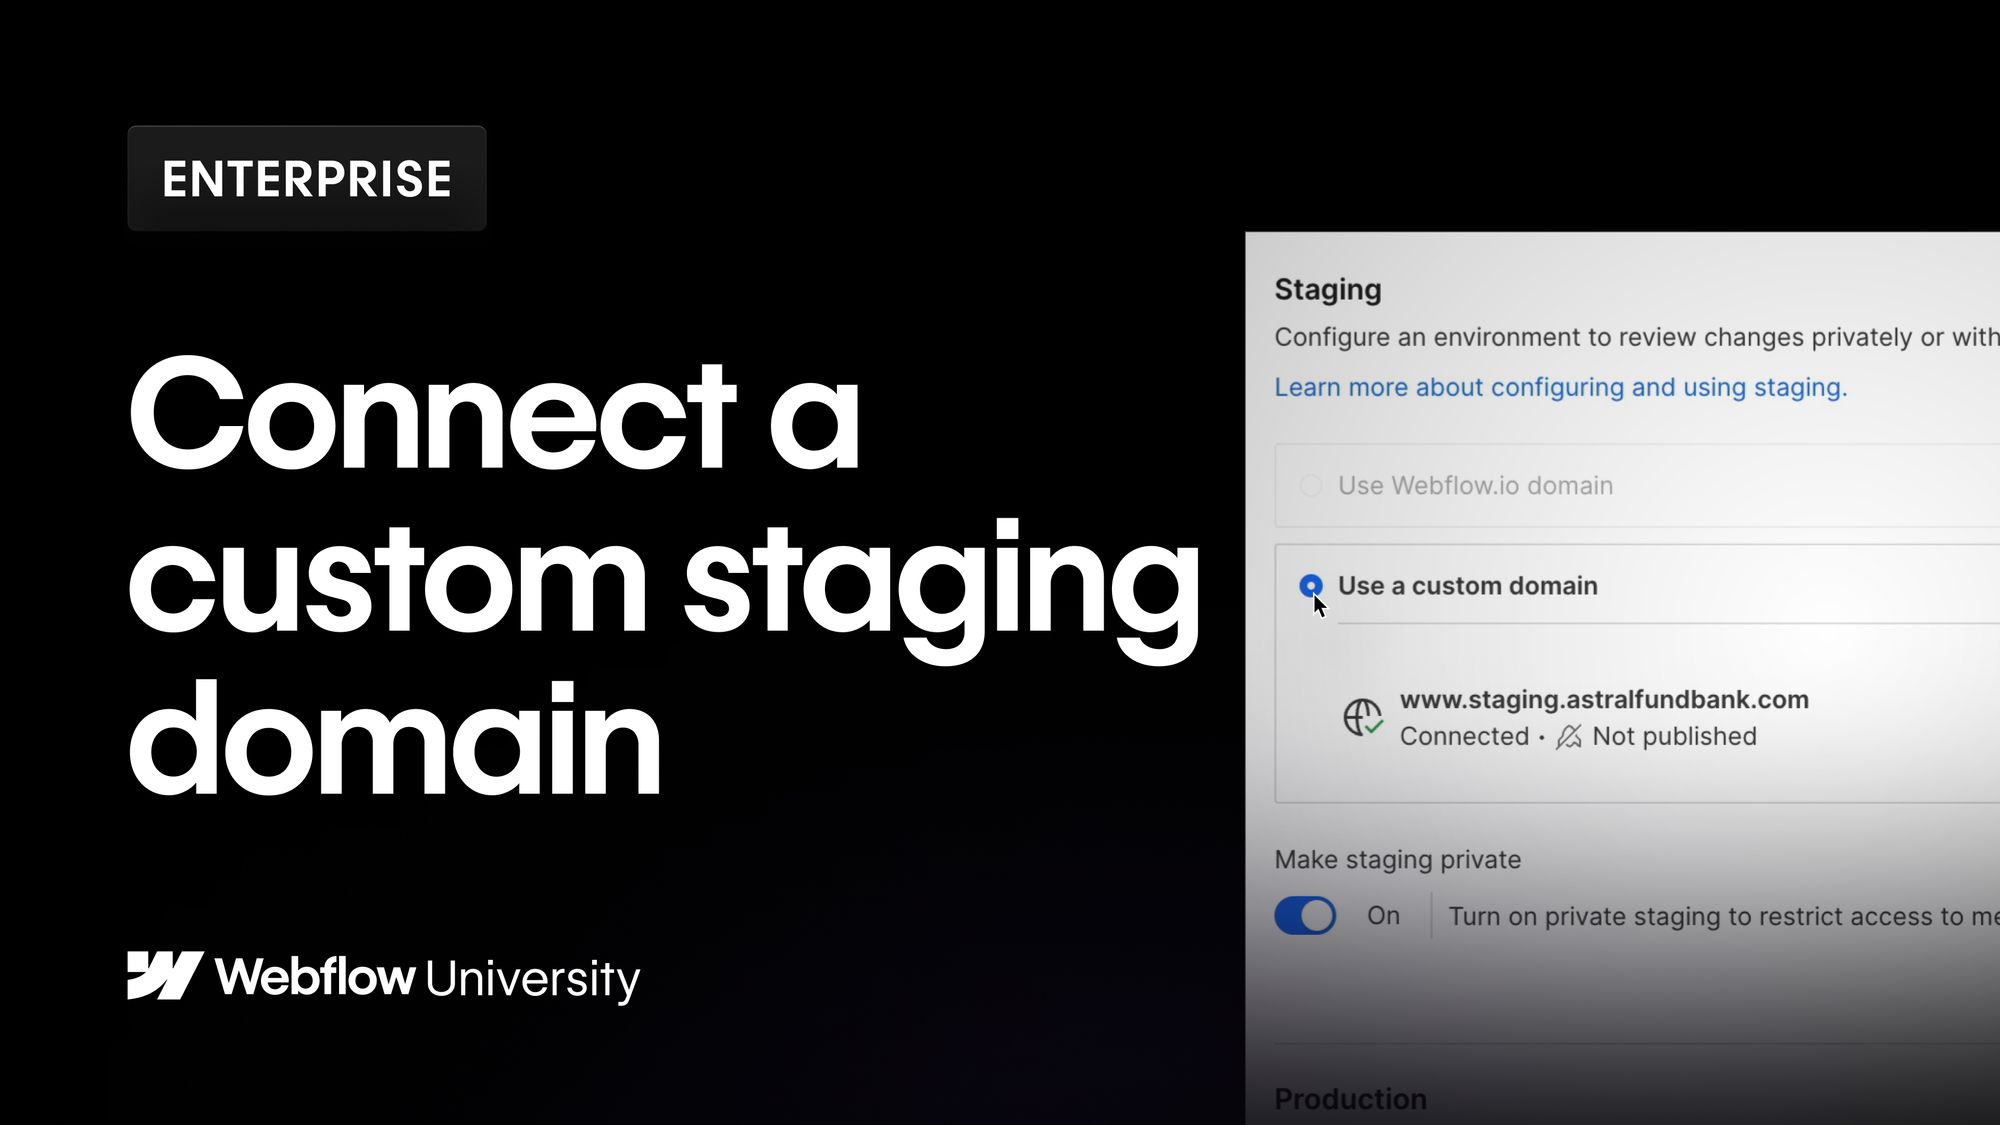The height and width of the screenshot is (1125, 2000).
Task: Disable the Make staging private toggle
Action: click(x=1304, y=915)
